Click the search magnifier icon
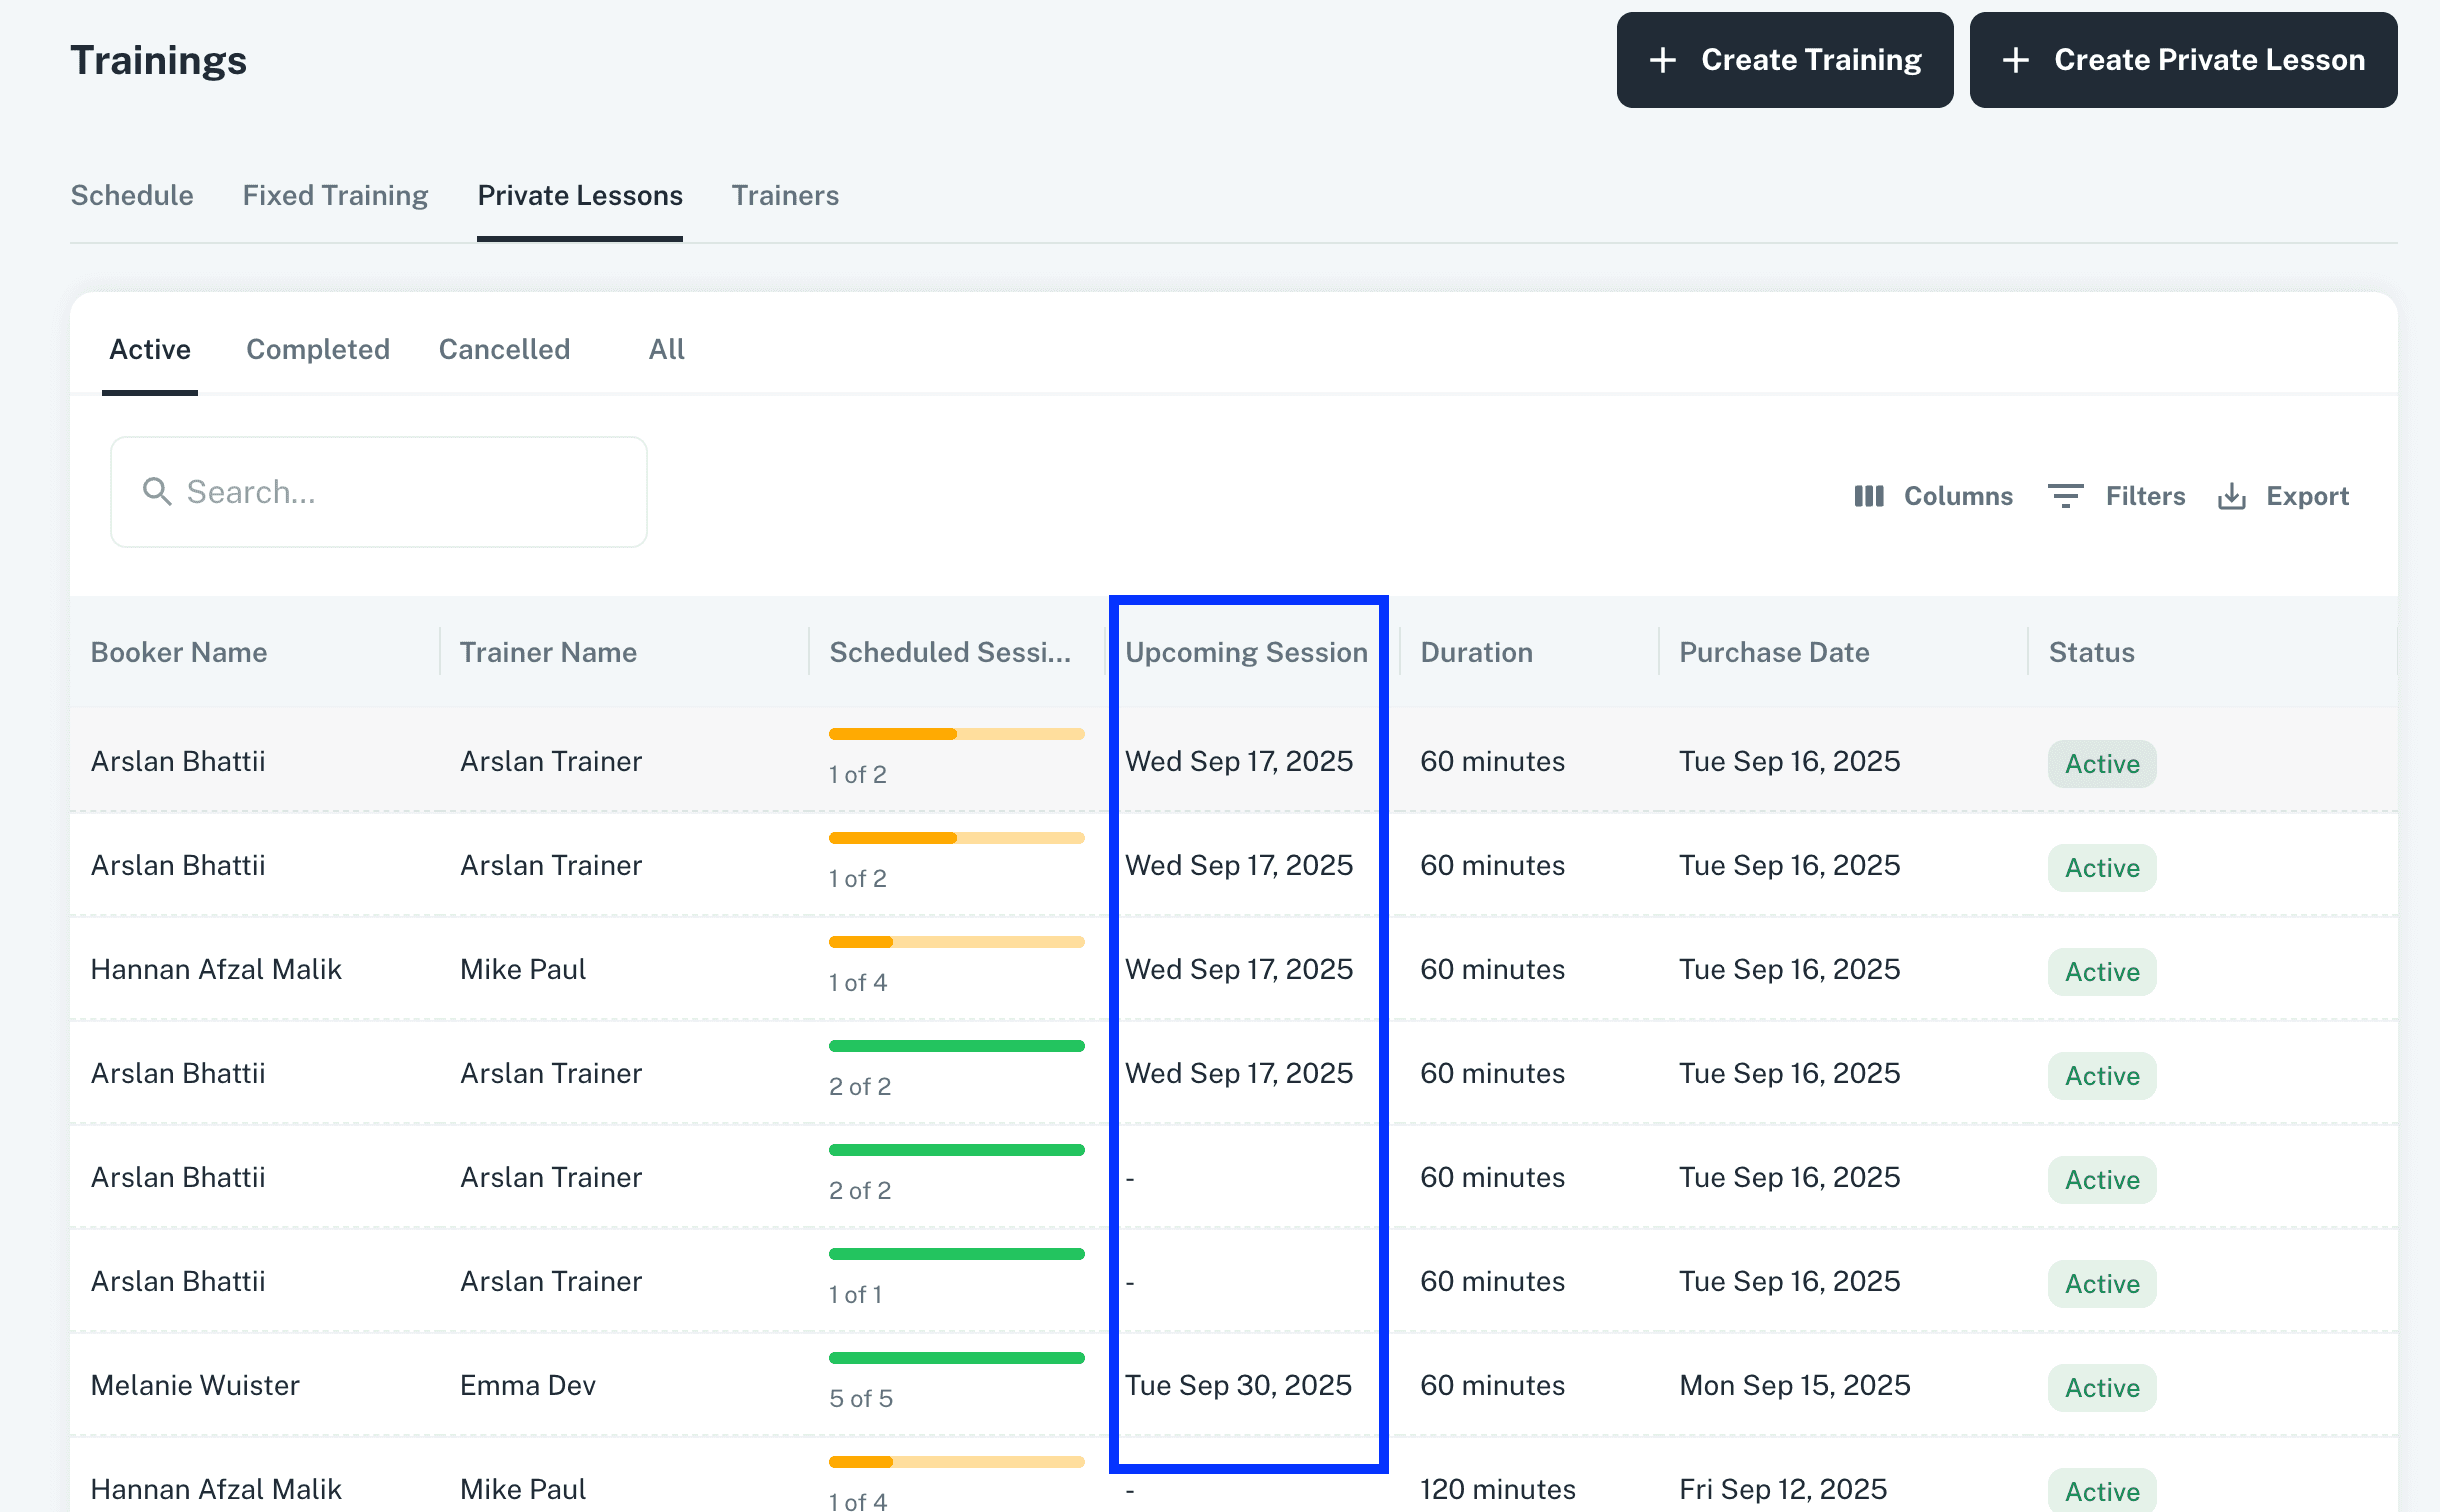This screenshot has width=2440, height=1512. 157,491
